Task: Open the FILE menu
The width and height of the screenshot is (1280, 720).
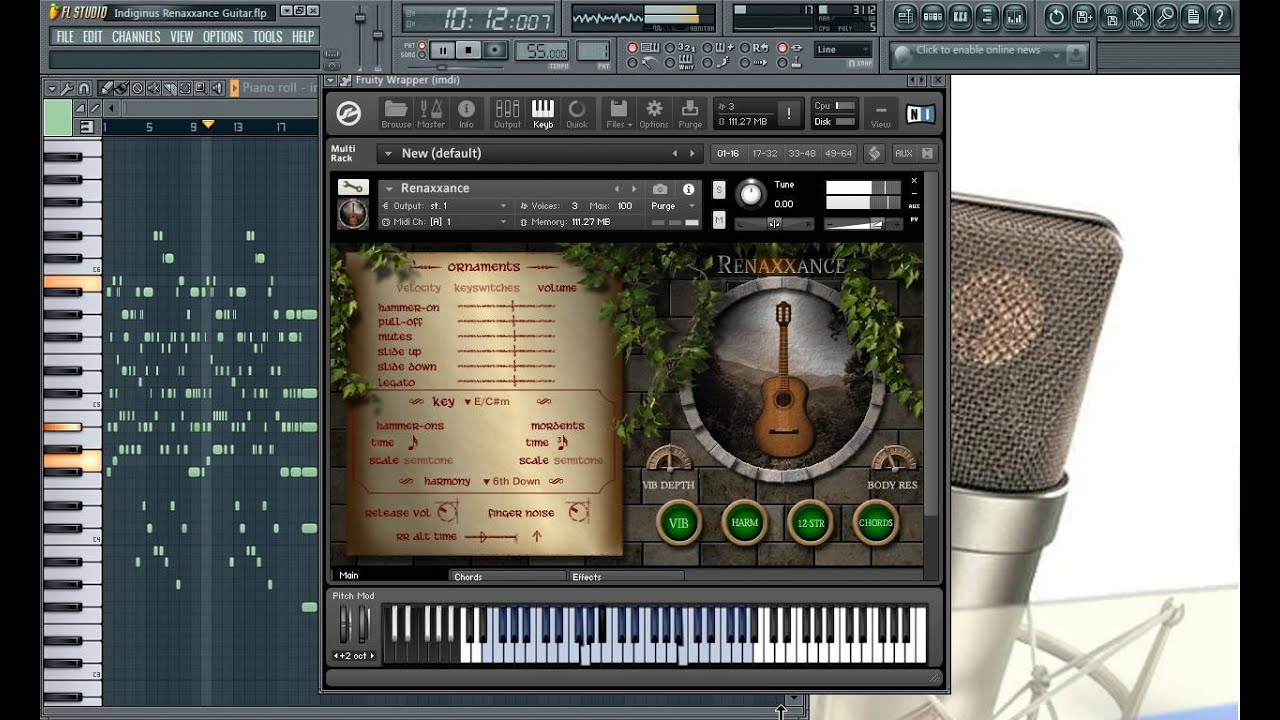Action: coord(65,37)
